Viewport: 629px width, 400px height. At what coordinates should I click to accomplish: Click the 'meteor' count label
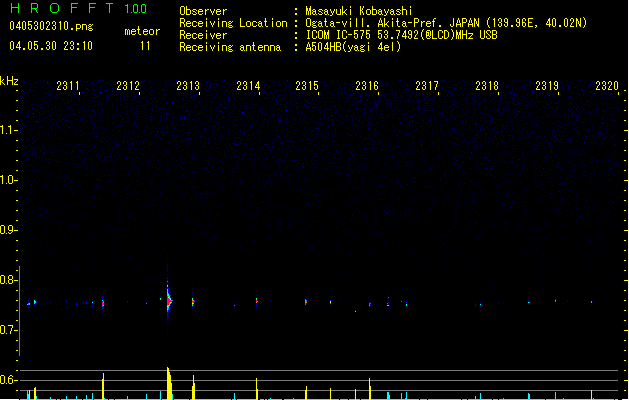point(142,31)
